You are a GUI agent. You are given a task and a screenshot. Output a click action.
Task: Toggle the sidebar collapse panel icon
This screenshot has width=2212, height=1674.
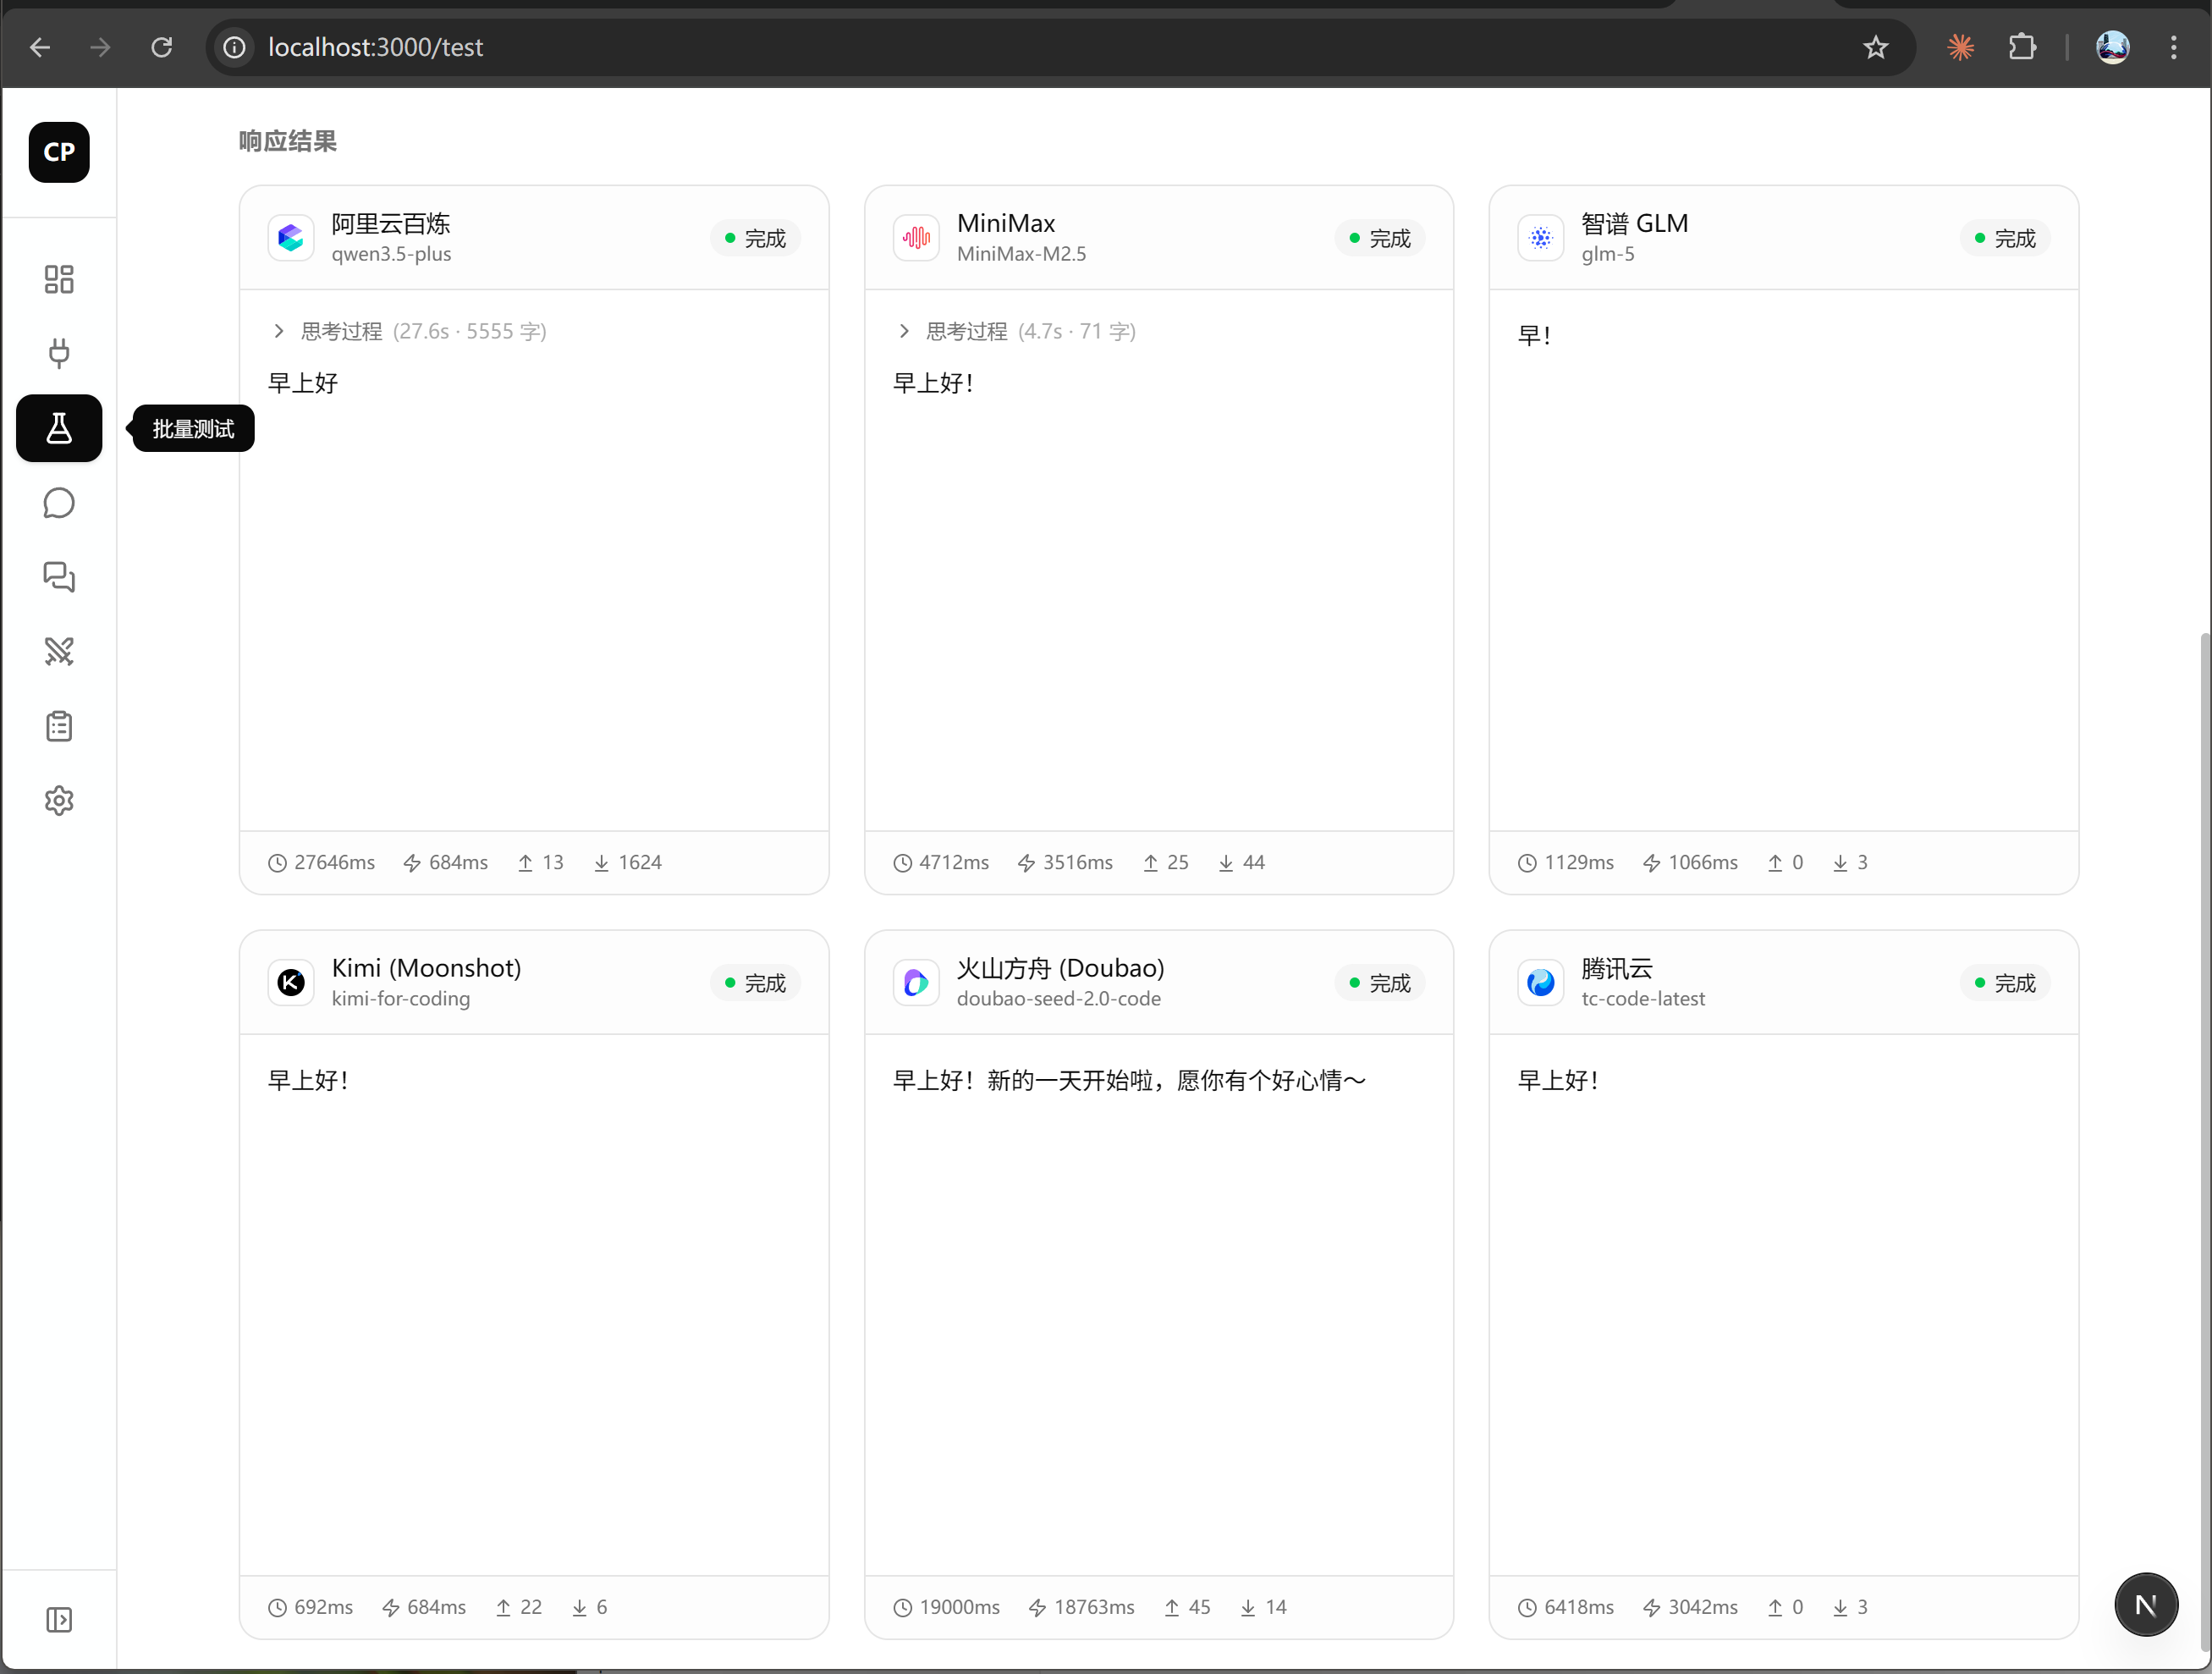59,1619
